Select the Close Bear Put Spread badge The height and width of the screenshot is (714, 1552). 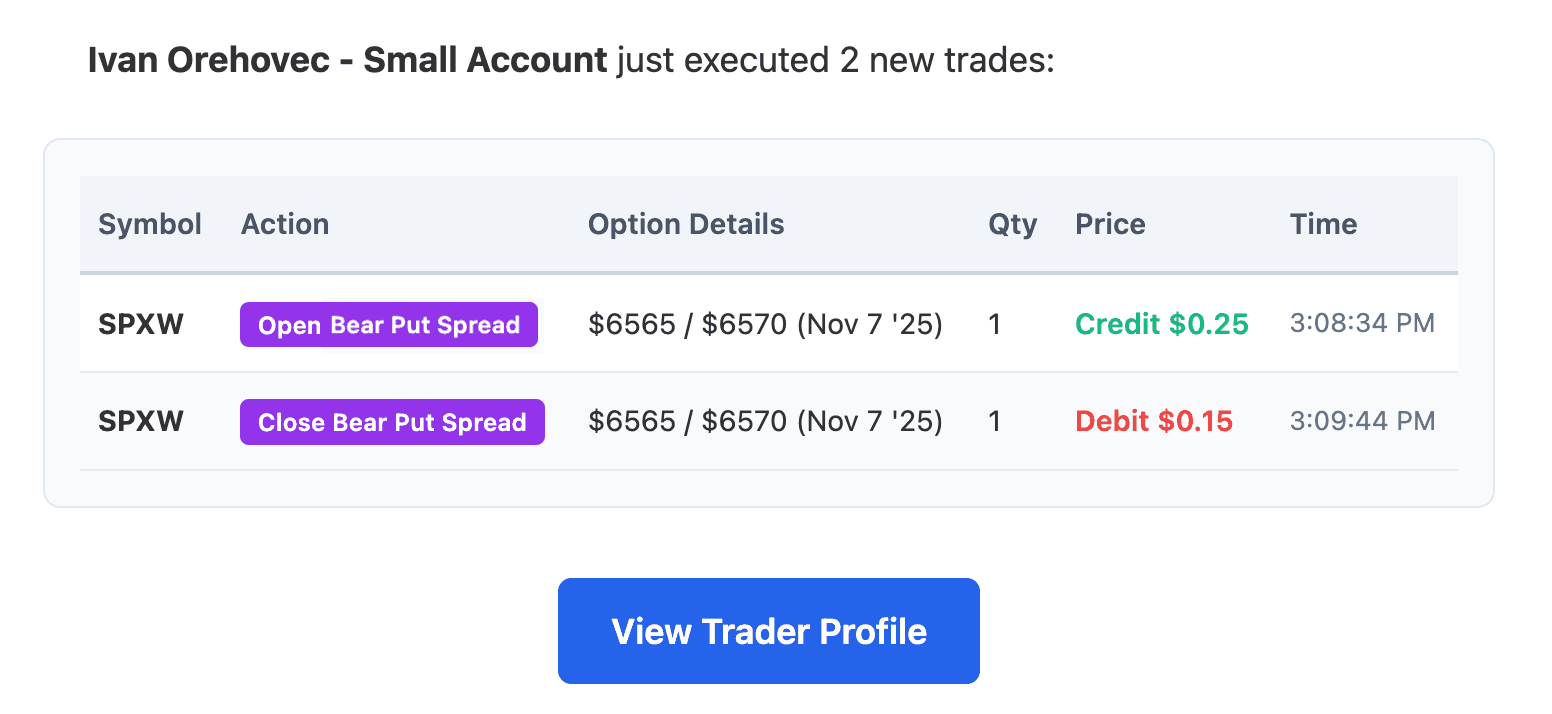point(392,421)
